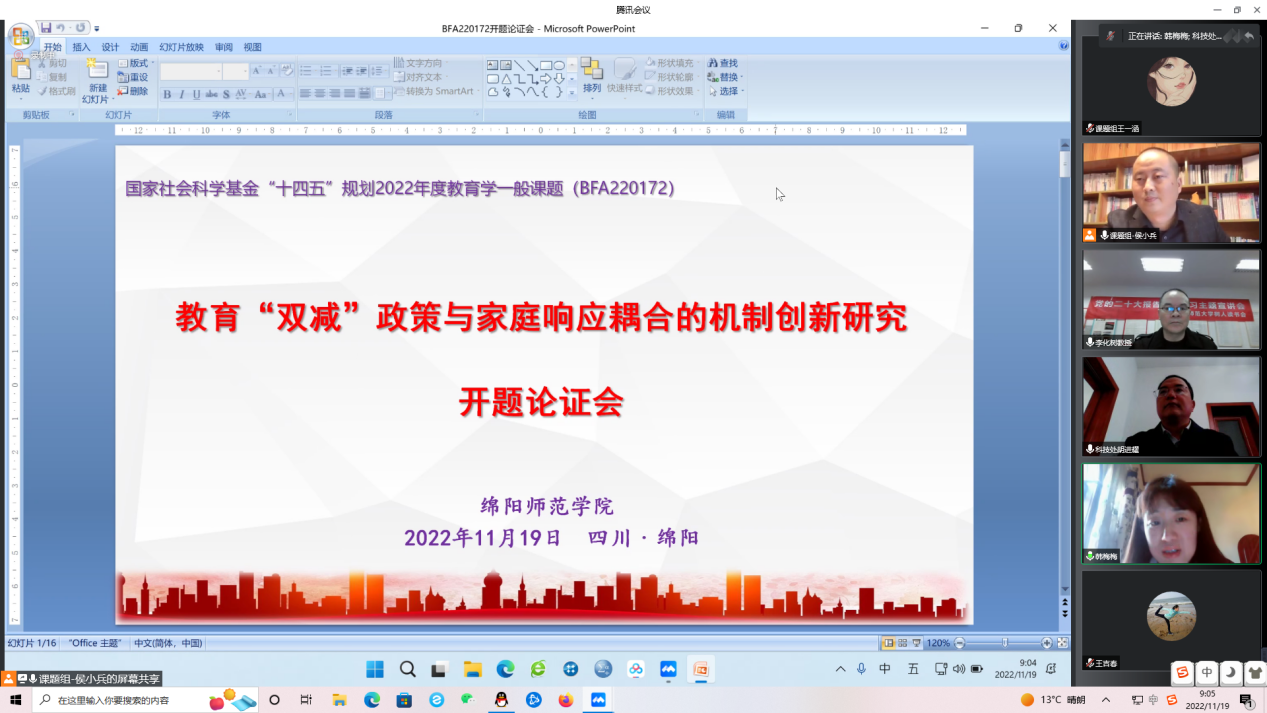Click the zoom slider handle
Screen dimensions: 1267x713
coord(1005,643)
